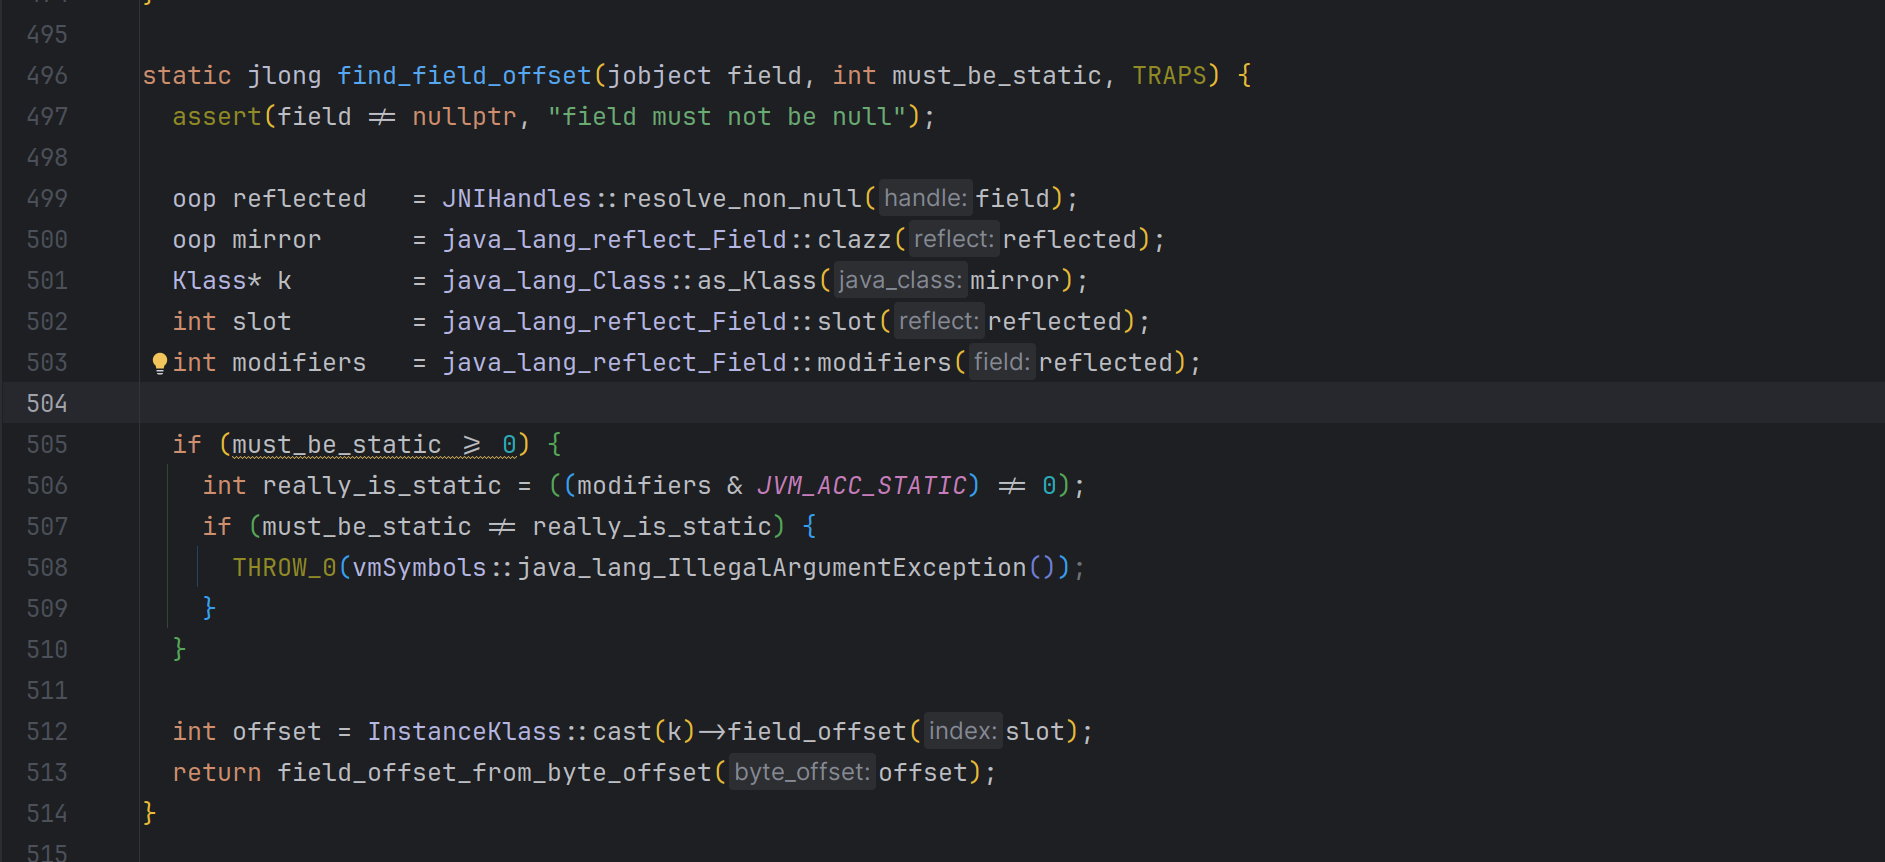Screen dimensions: 1885x862
Task: Click line number 512 in the gutter
Action: [47, 732]
